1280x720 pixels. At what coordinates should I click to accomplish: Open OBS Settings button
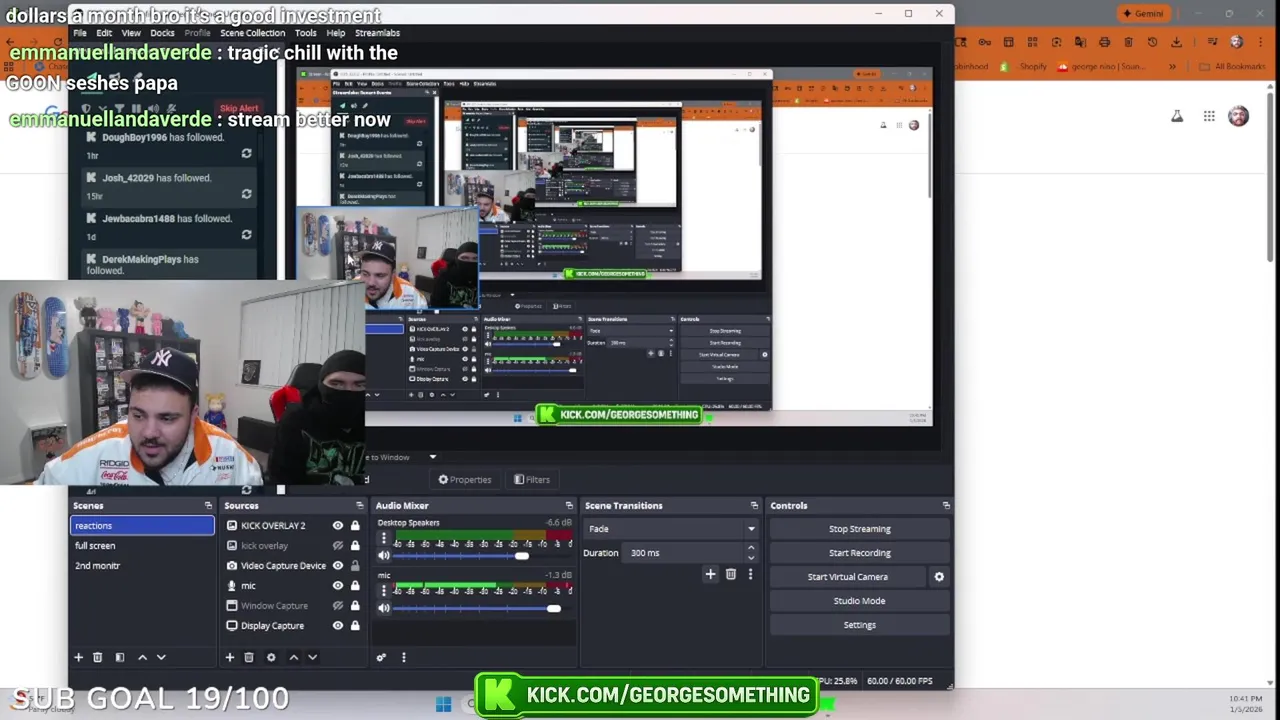[x=859, y=625]
